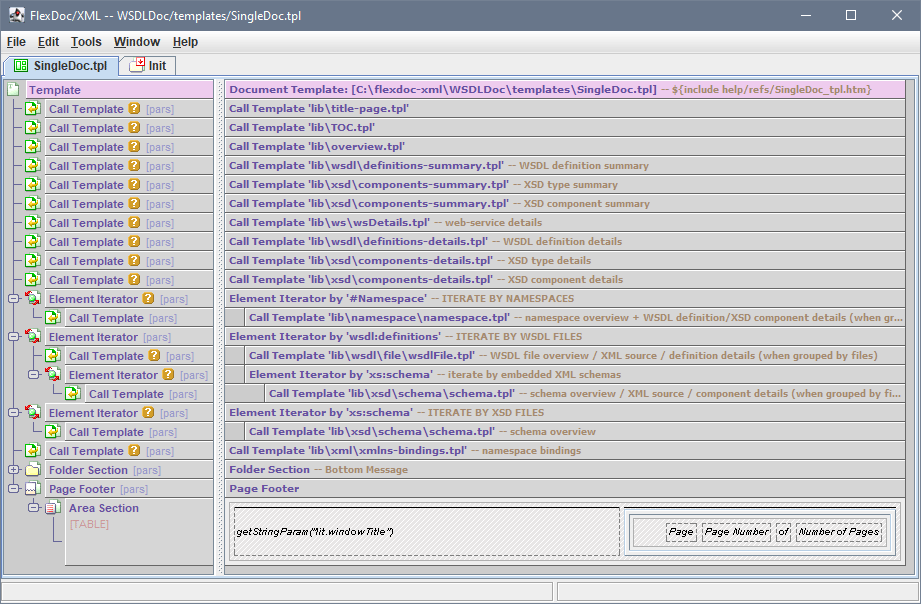Viewport: 921px width, 604px height.
Task: Collapse the Page Footer tree node
Action: pos(13,489)
